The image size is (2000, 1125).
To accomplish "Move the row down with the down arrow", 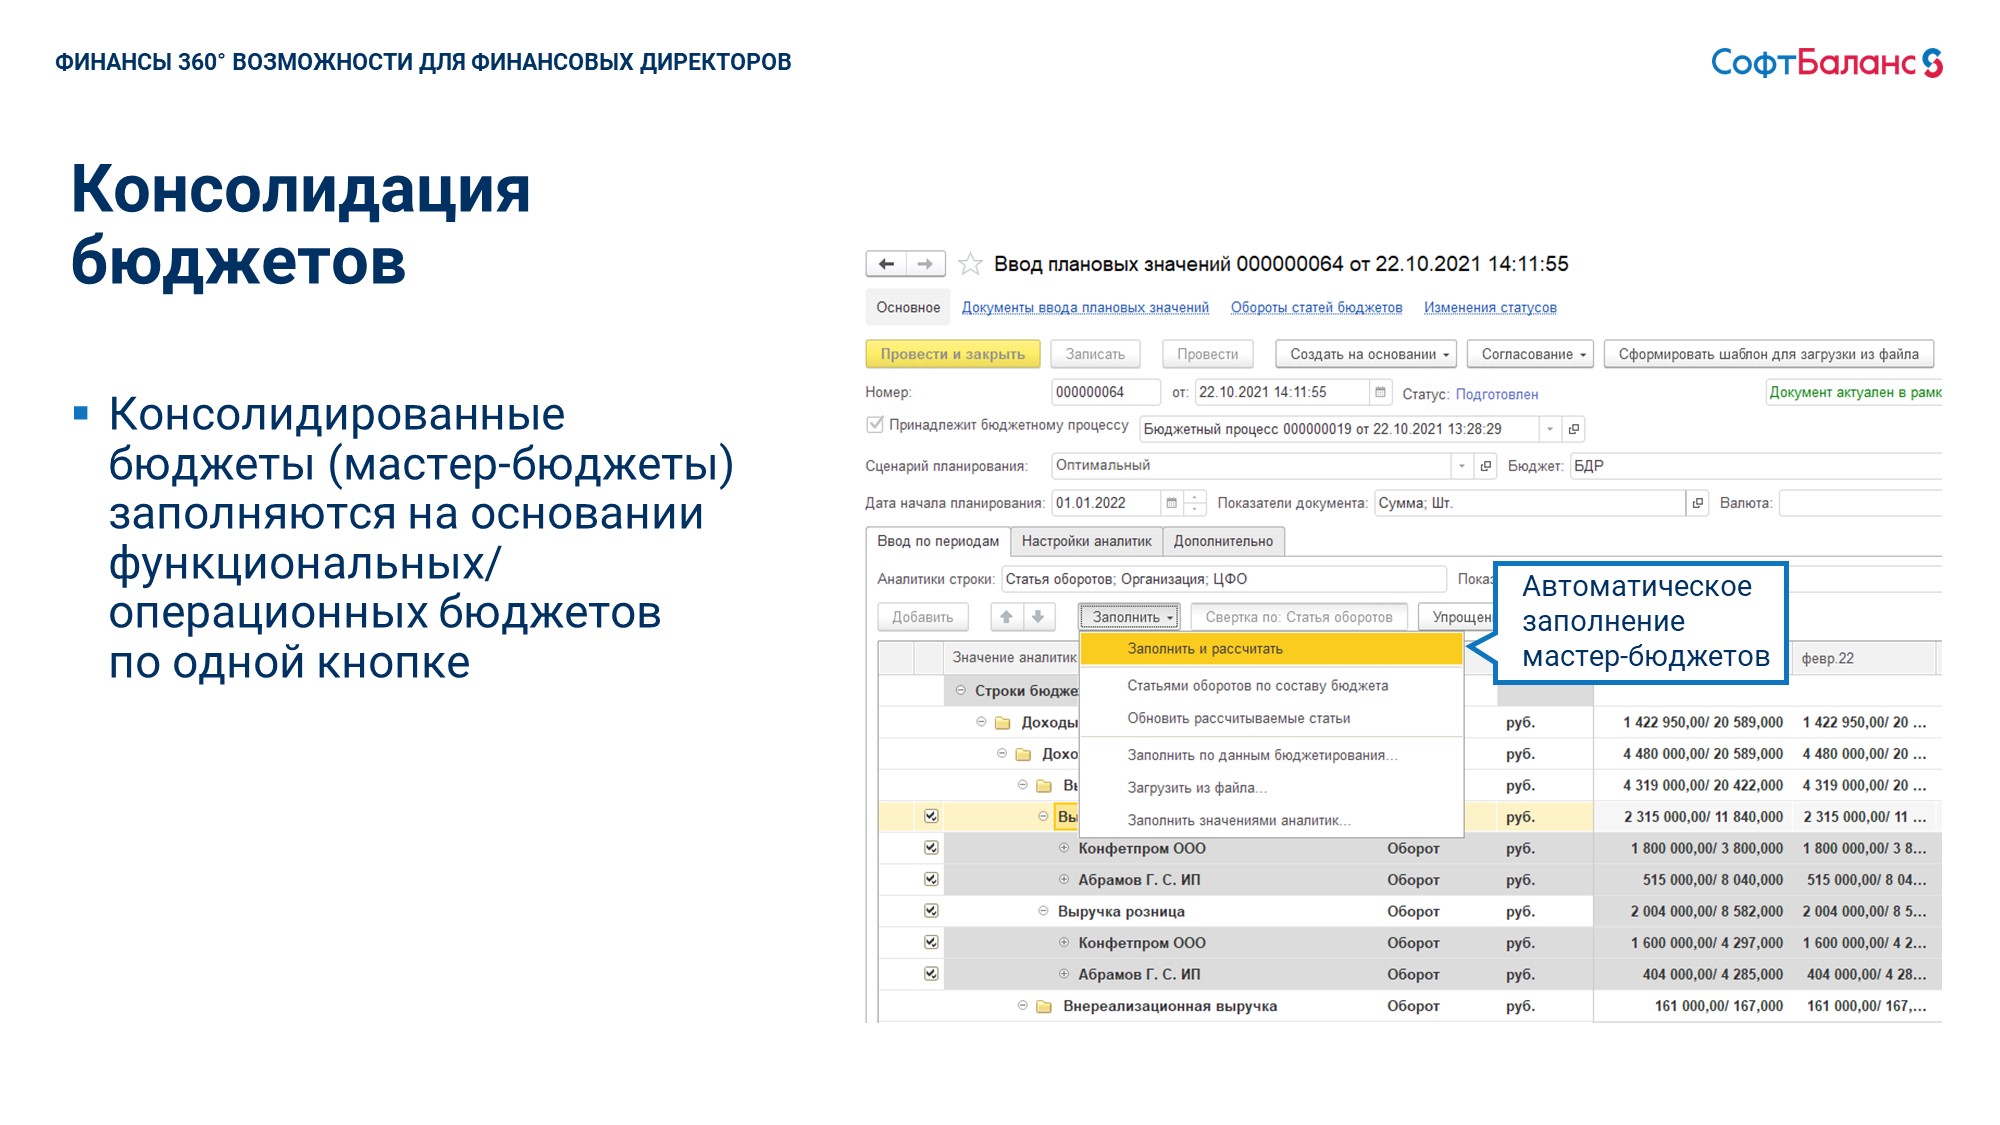I will coord(1038,617).
